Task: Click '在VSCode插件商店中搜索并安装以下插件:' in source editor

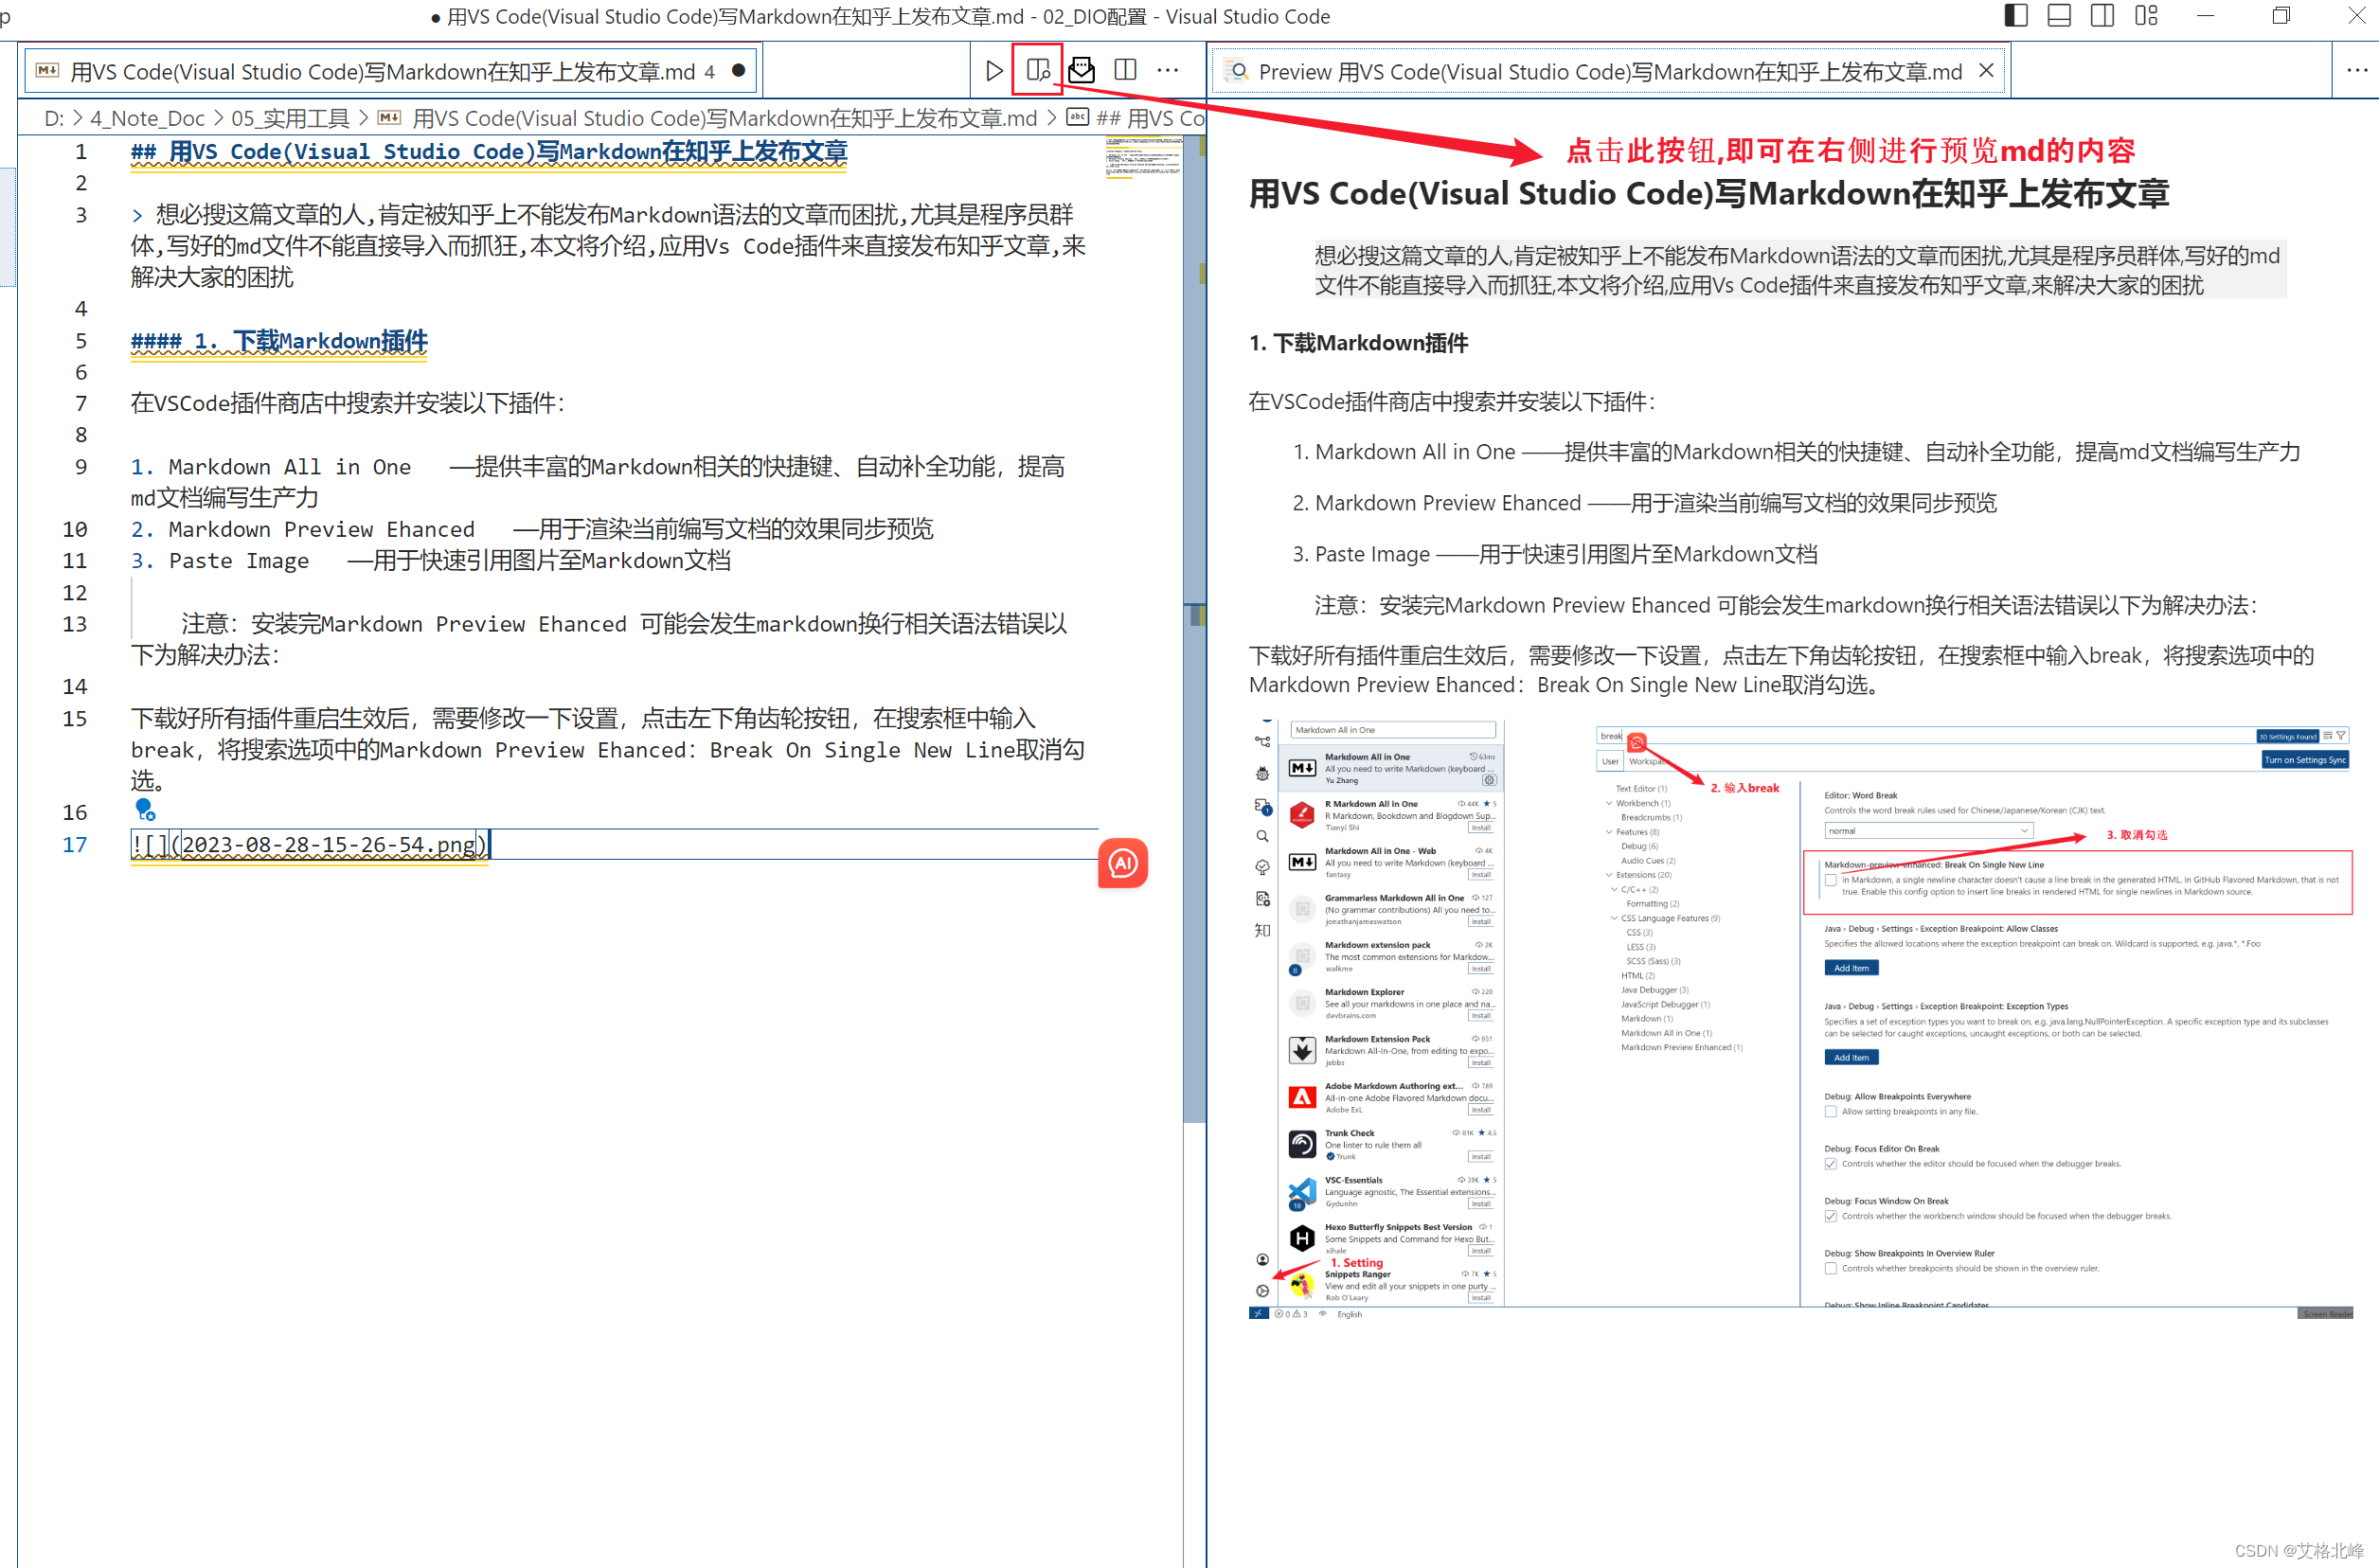Action: pyautogui.click(x=348, y=404)
